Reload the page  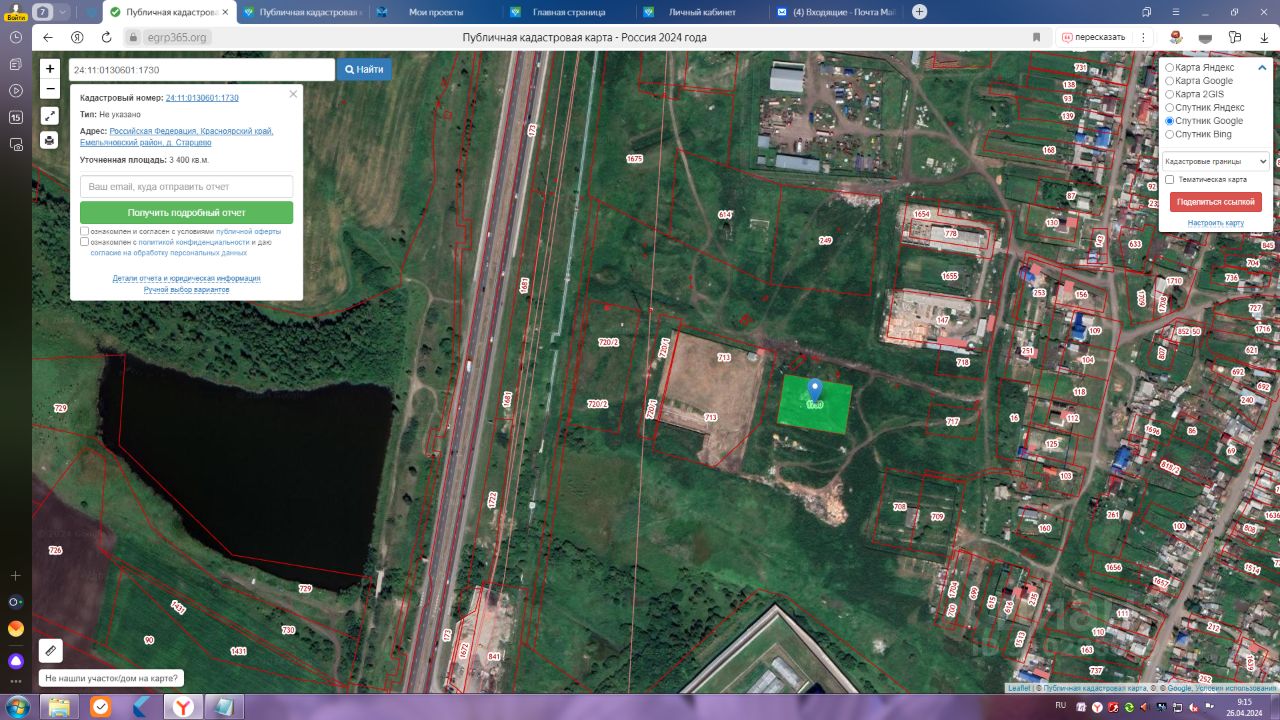(106, 37)
